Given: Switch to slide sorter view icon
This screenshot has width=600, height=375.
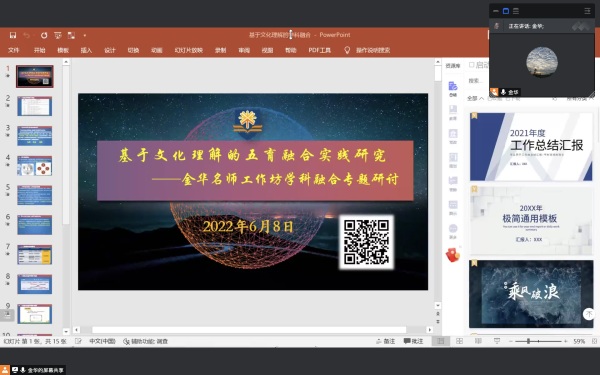Looking at the screenshot, I should (x=460, y=341).
